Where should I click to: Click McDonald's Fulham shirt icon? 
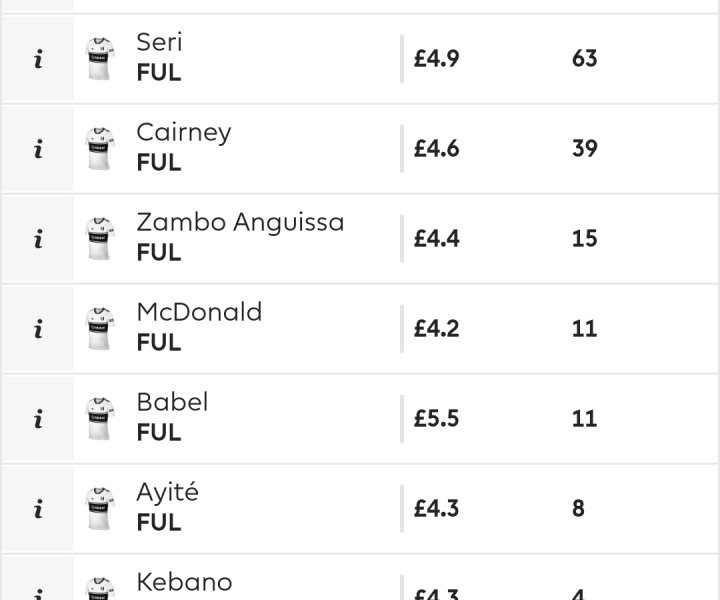100,329
